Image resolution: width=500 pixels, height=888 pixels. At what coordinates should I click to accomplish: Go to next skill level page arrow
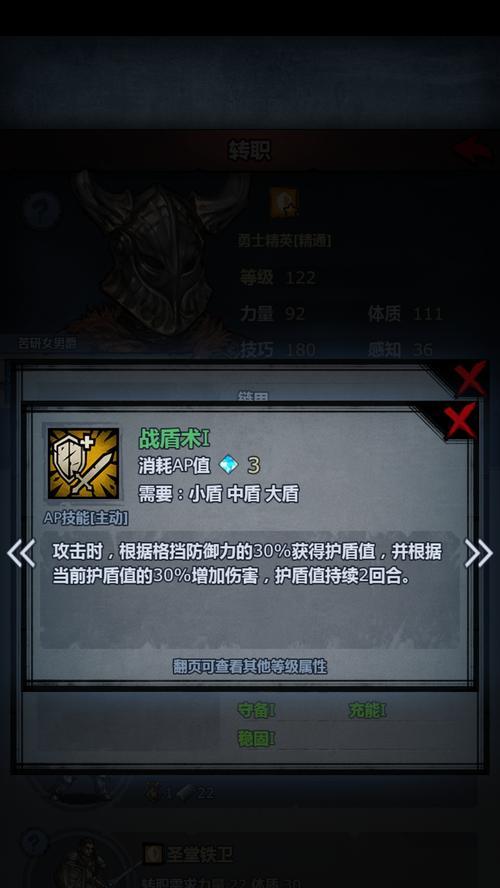point(479,553)
